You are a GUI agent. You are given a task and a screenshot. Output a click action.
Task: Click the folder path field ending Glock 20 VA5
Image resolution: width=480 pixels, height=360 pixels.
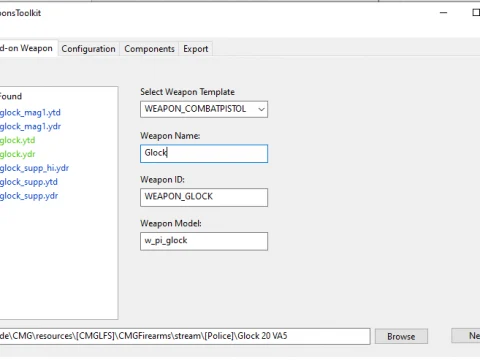pyautogui.click(x=185, y=336)
